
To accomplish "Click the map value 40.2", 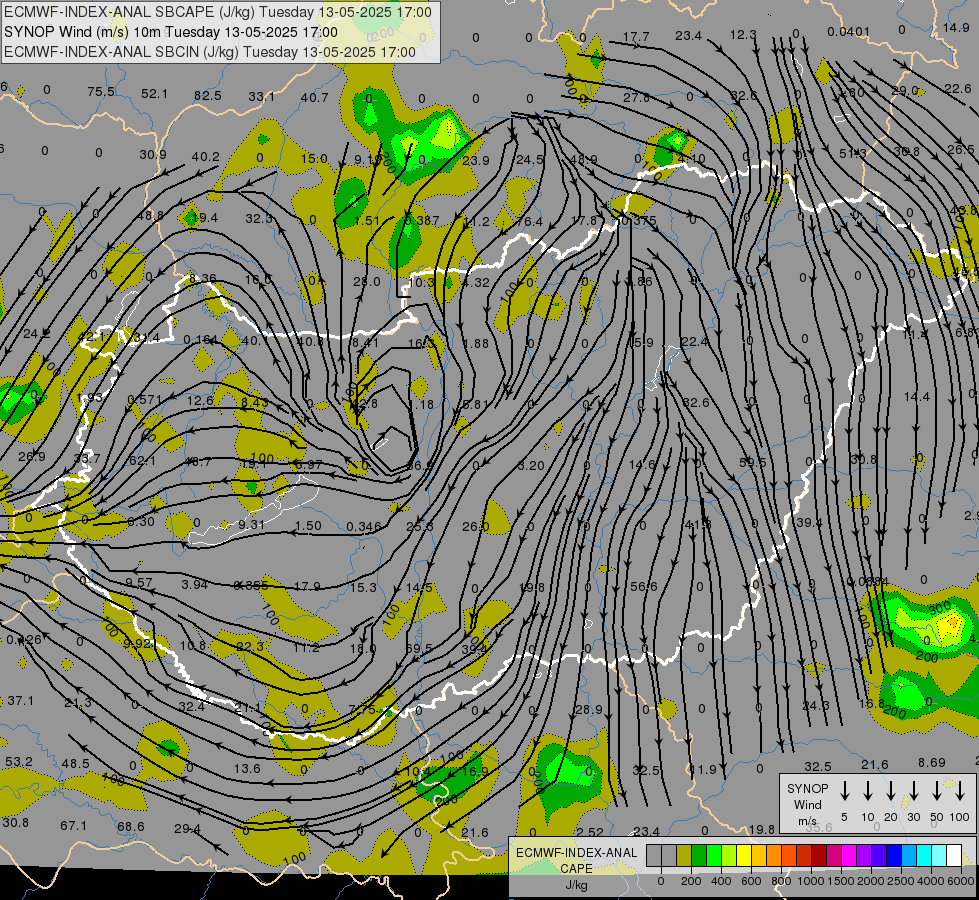I will point(205,157).
